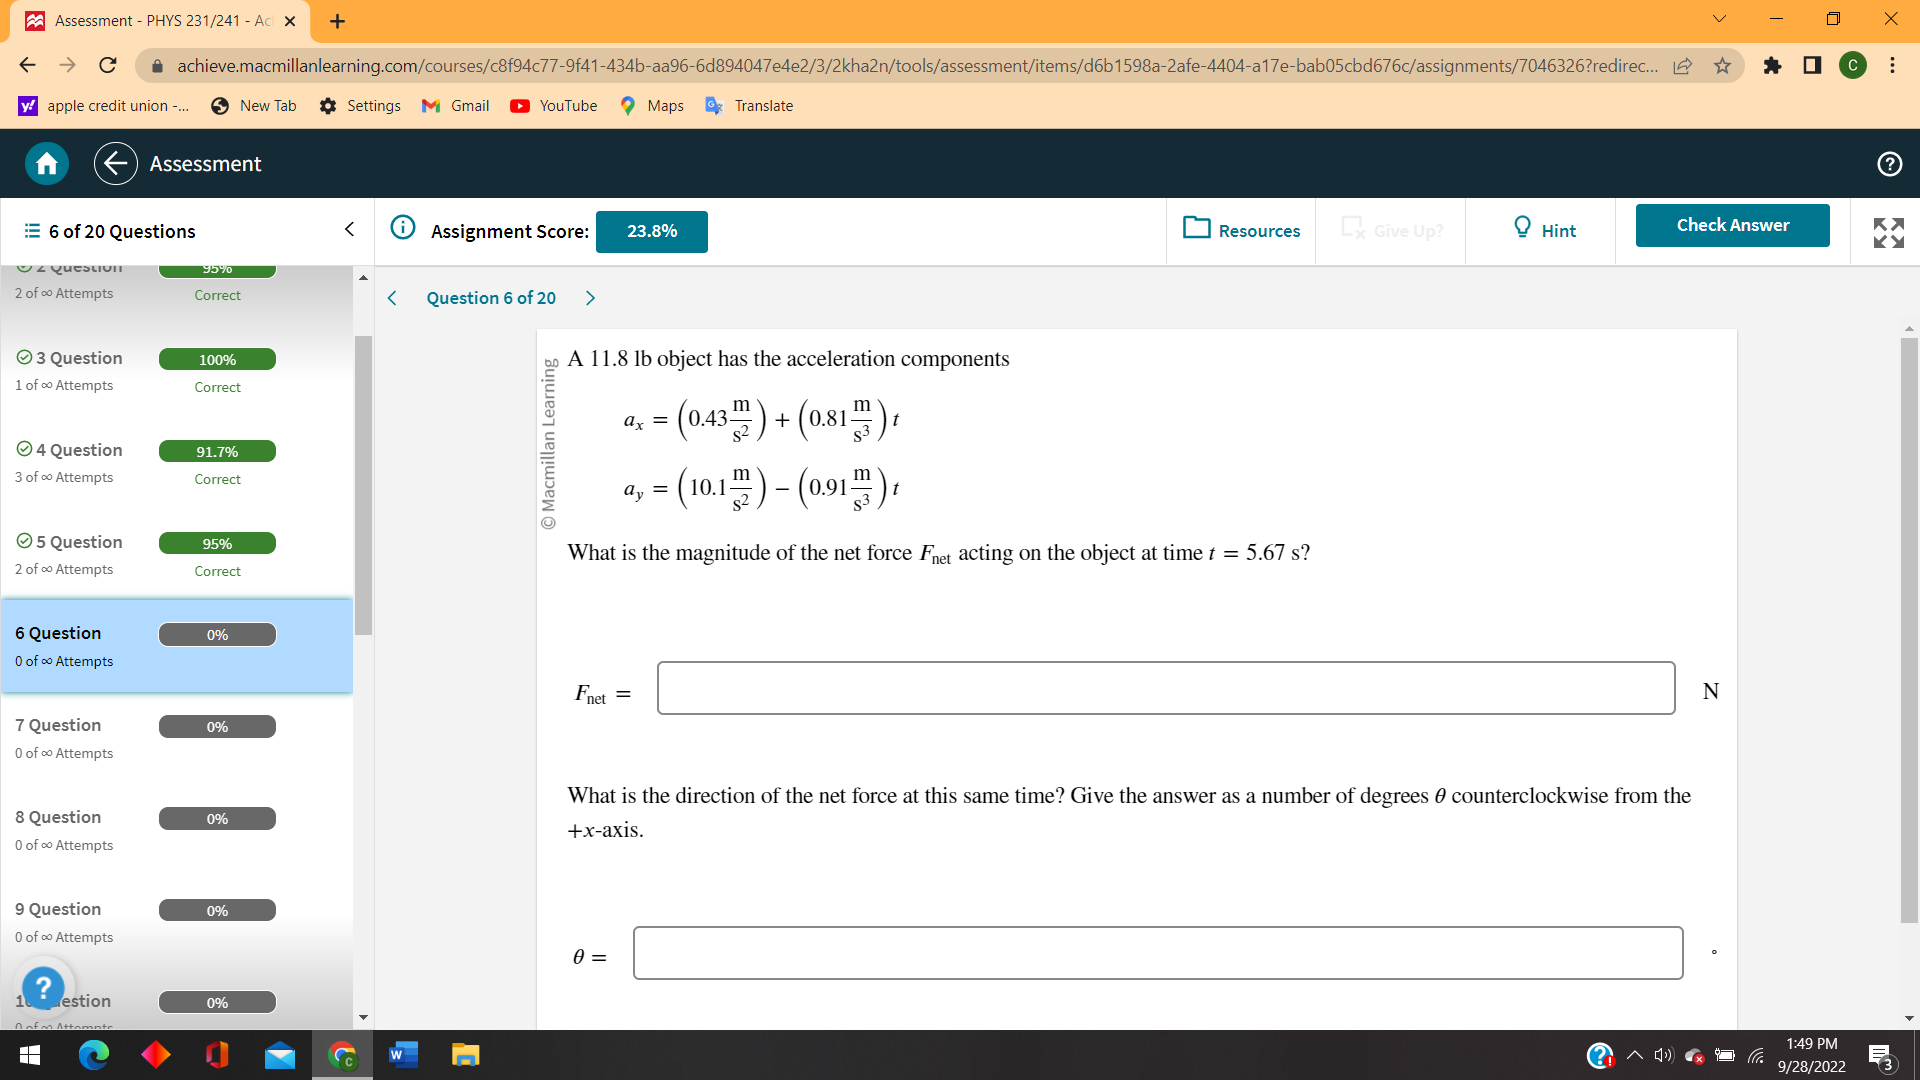Go to next question arrow

590,298
